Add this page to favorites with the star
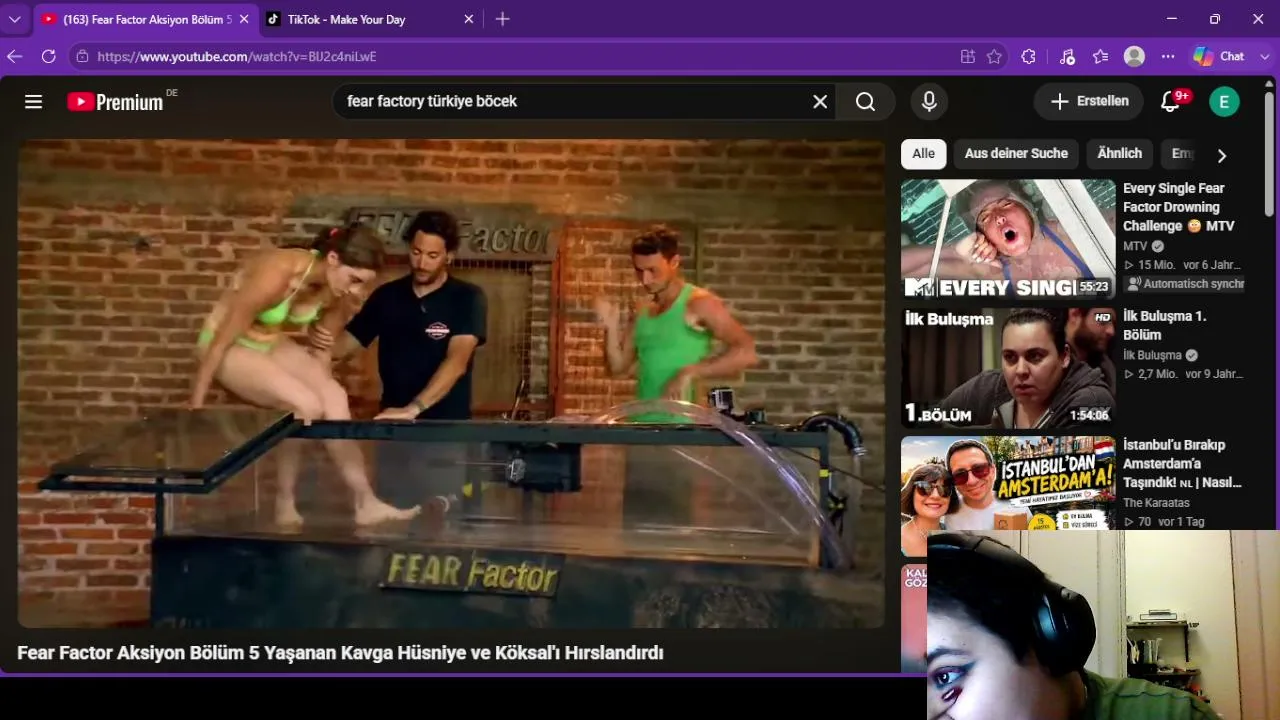The image size is (1280, 720). [994, 57]
